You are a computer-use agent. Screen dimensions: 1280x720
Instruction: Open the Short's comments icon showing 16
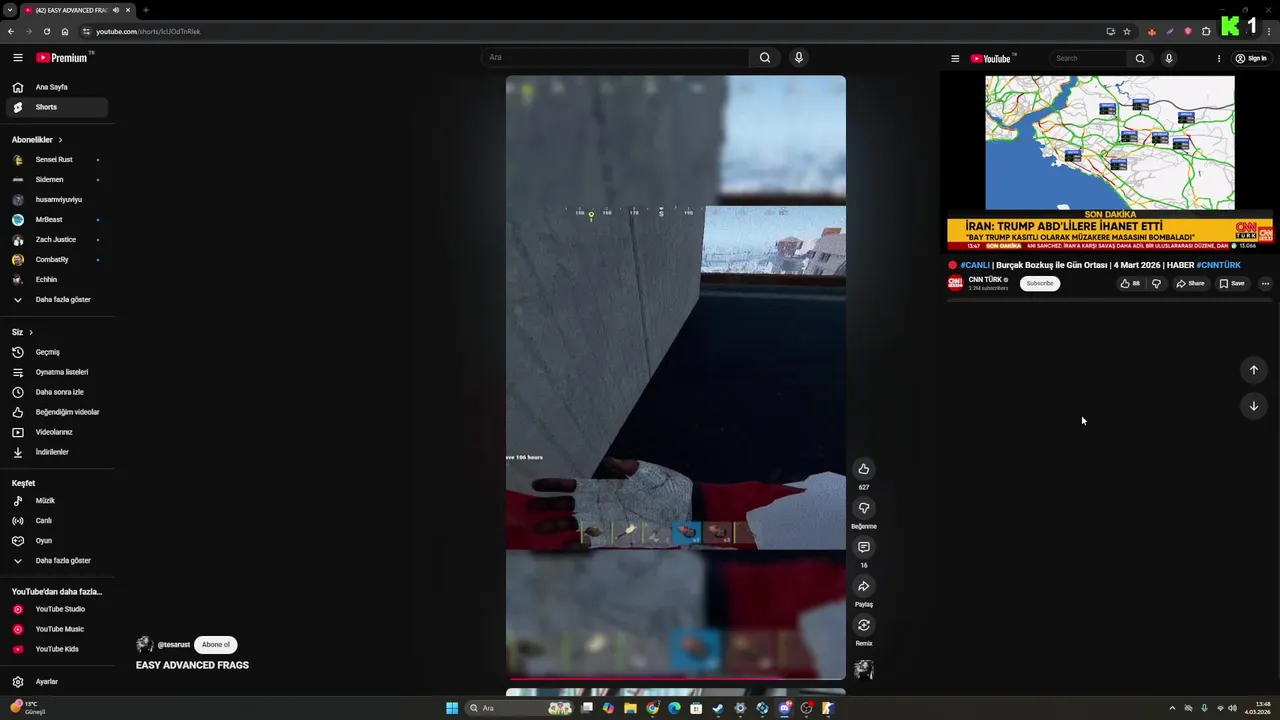tap(864, 547)
